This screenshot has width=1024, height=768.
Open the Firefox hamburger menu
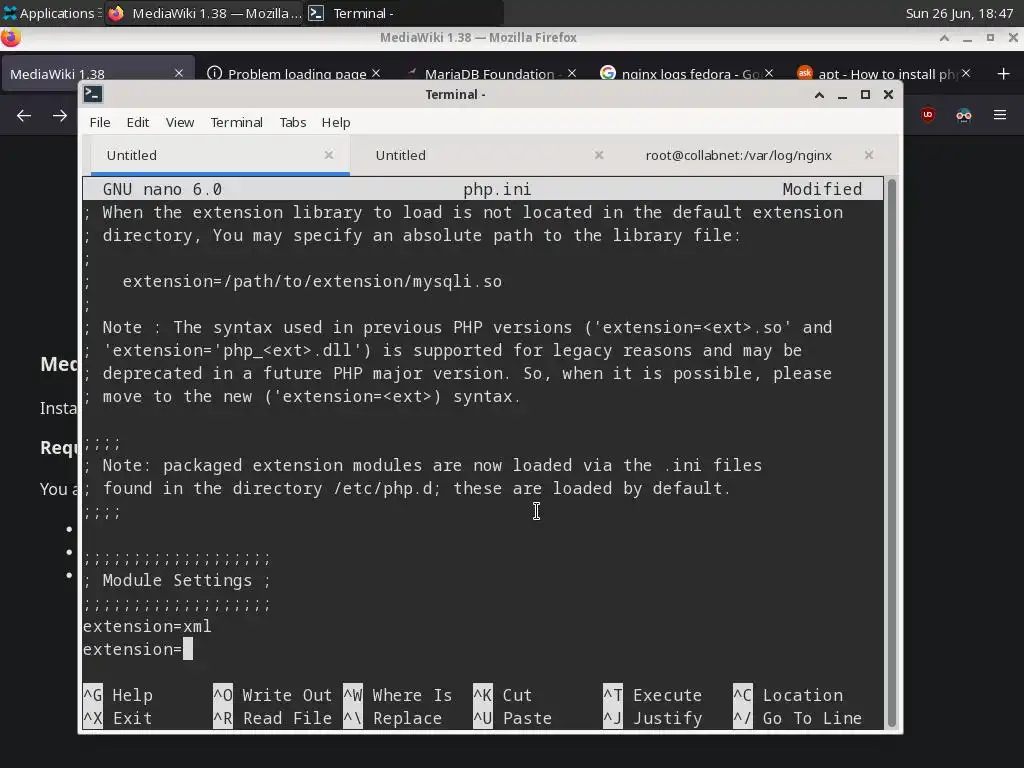click(1000, 116)
